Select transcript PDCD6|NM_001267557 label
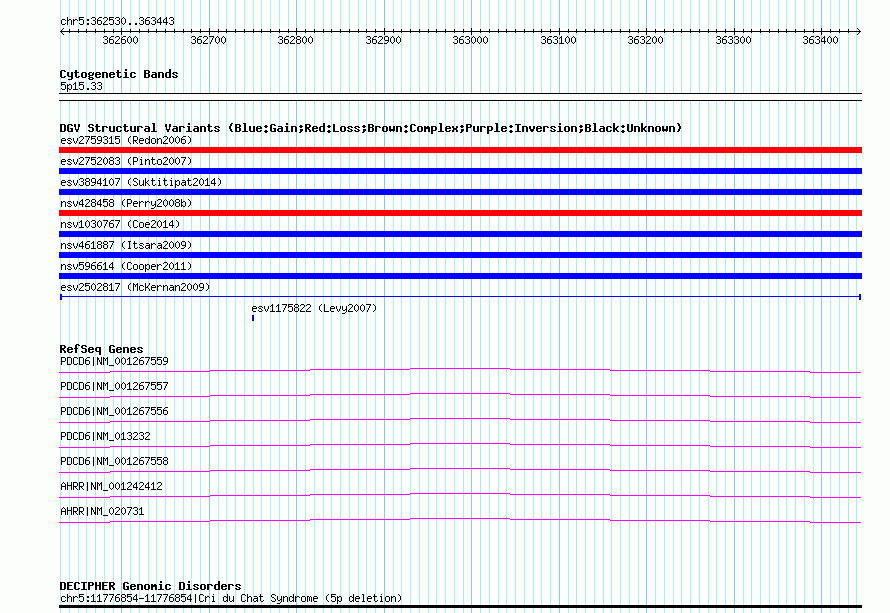The image size is (890, 613). click(x=114, y=387)
